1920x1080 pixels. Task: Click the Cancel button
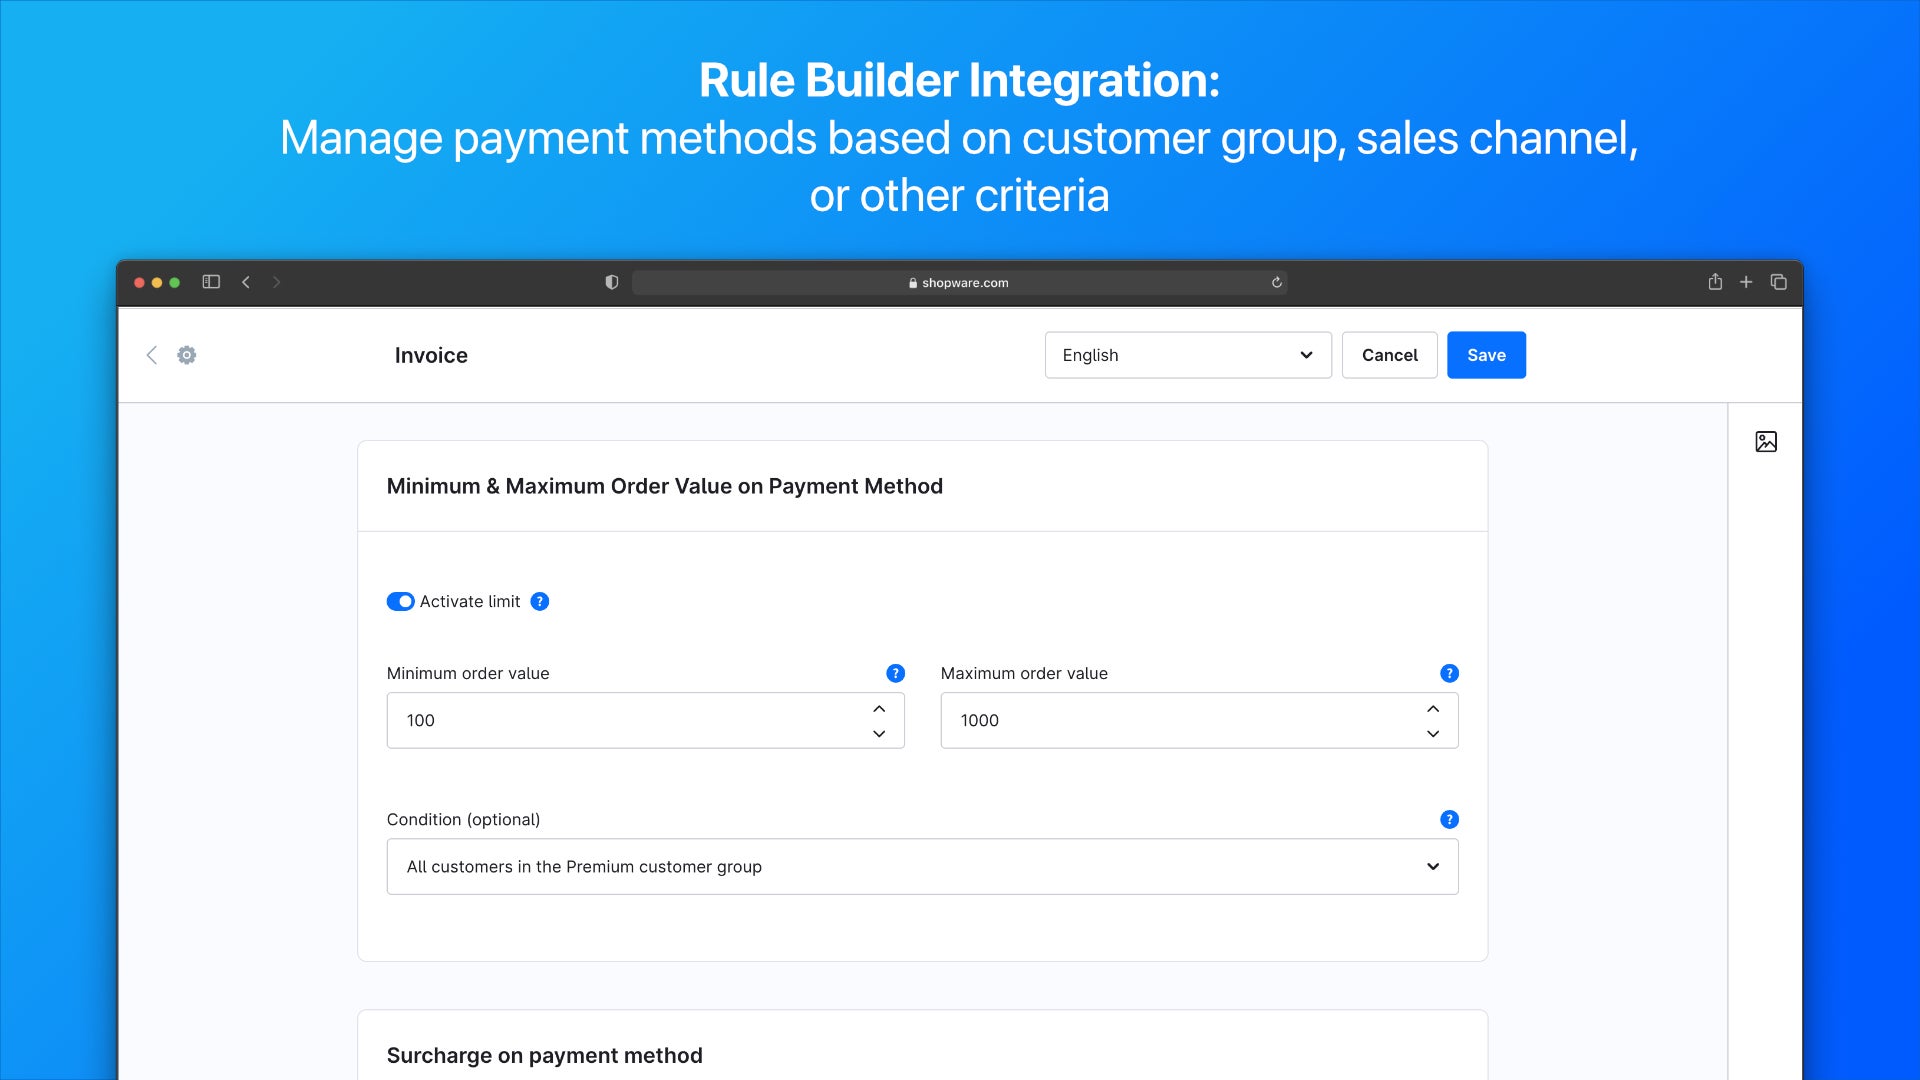[x=1389, y=355]
